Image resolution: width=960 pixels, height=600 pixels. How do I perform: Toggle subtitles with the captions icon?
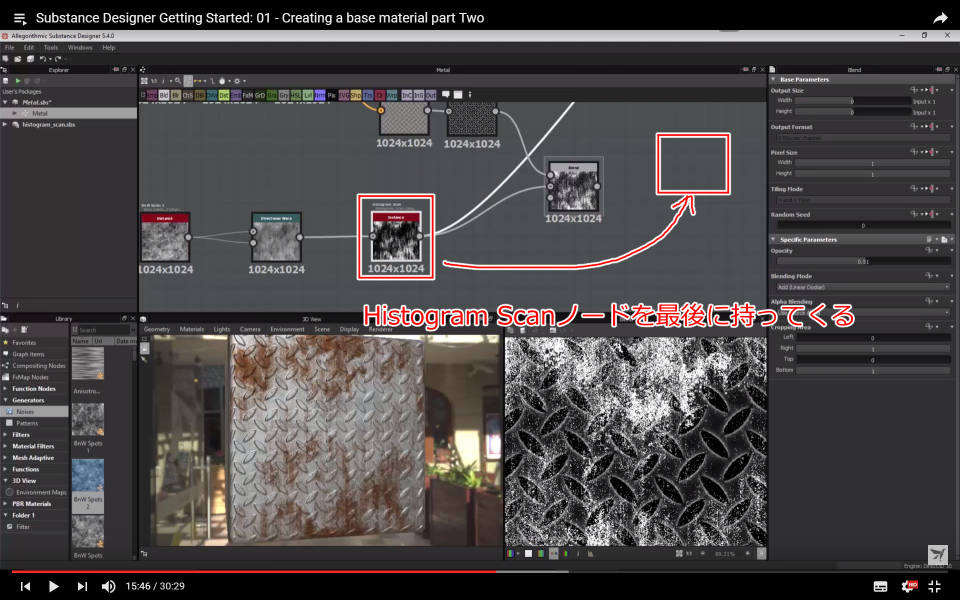tap(880, 587)
